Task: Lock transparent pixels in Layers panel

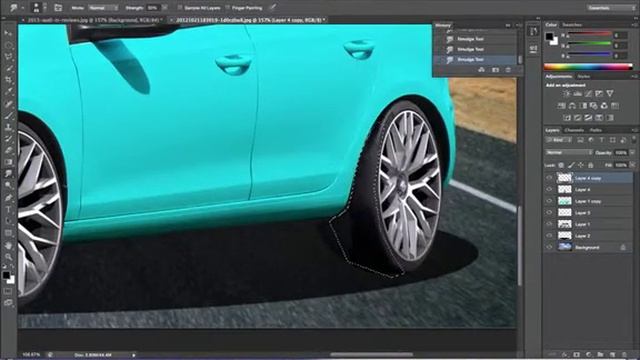Action: click(x=562, y=165)
